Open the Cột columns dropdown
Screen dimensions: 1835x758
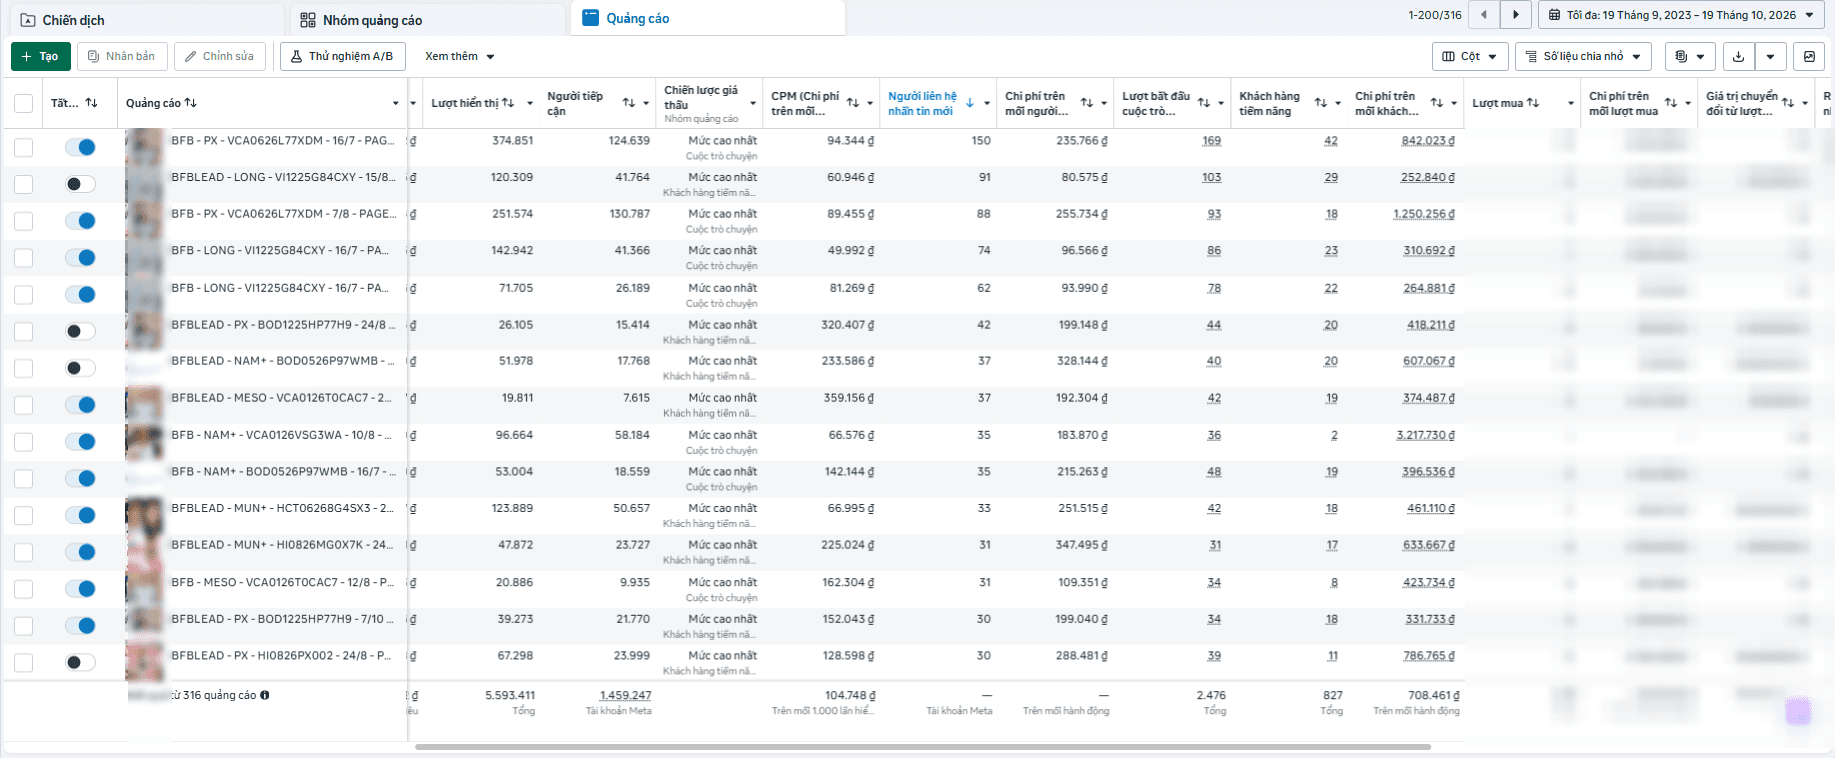[x=1469, y=57]
